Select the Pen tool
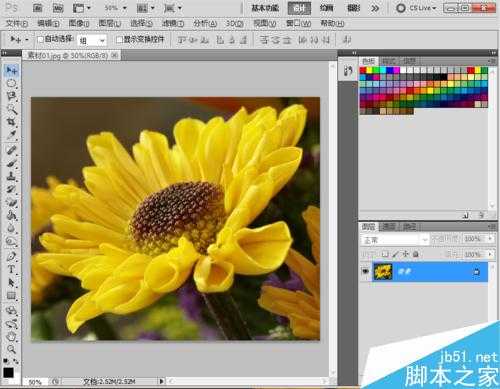The width and height of the screenshot is (500, 389). (x=12, y=256)
